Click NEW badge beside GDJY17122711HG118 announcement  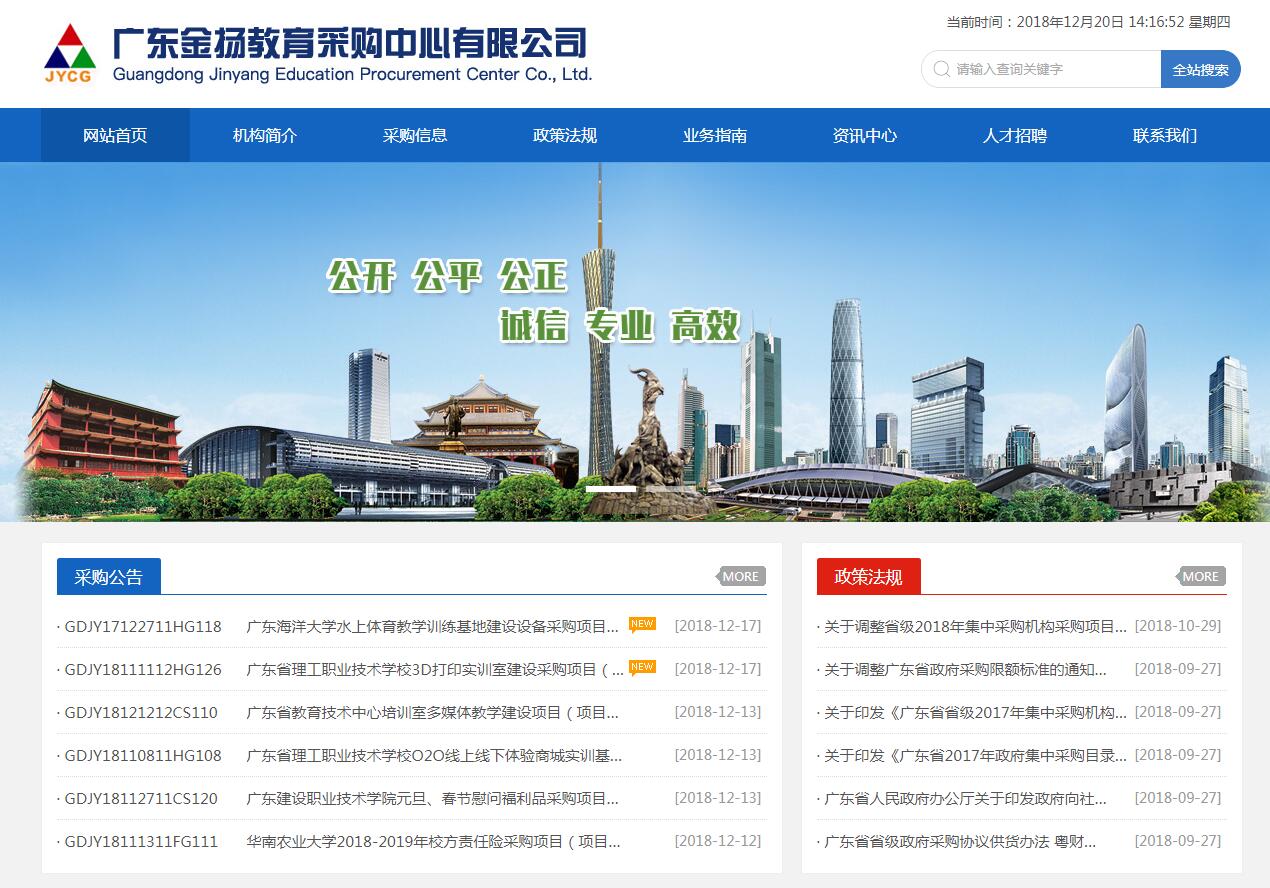[x=642, y=624]
